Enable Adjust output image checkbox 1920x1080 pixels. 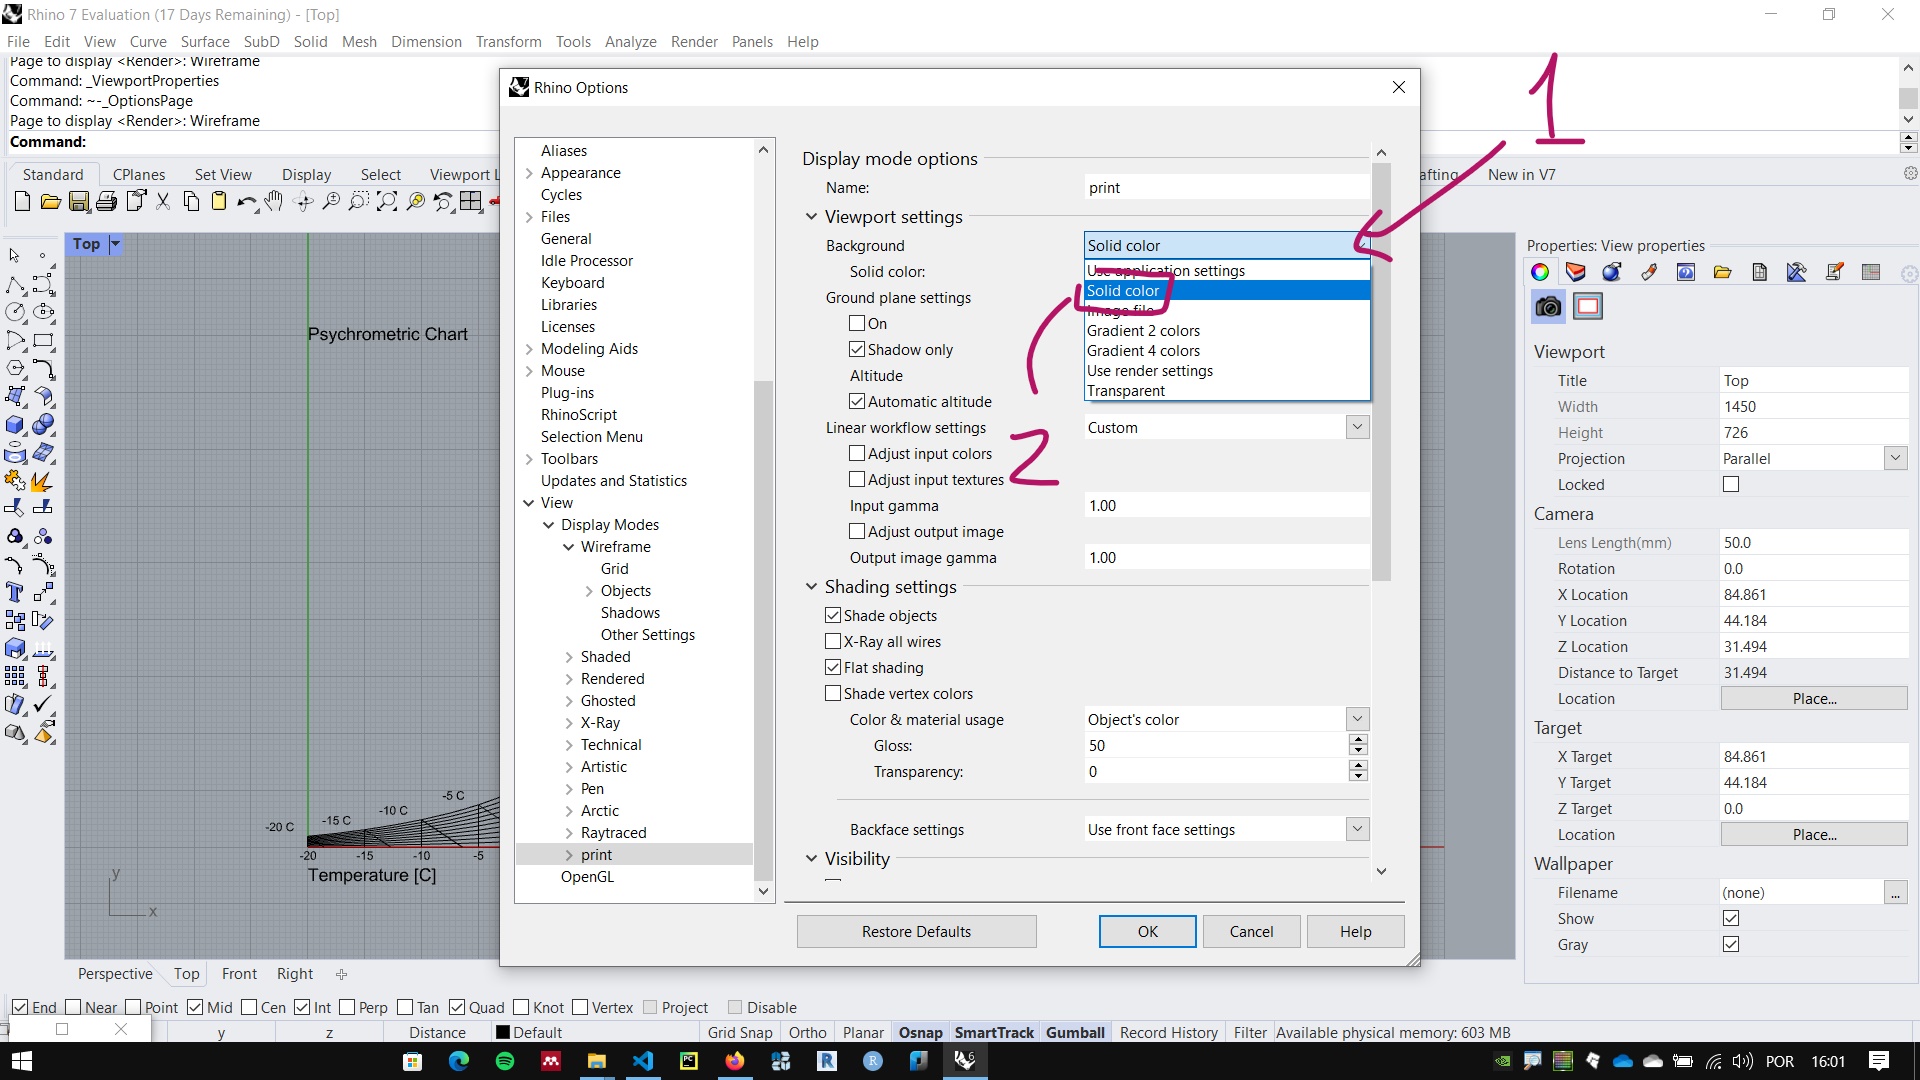coord(857,531)
